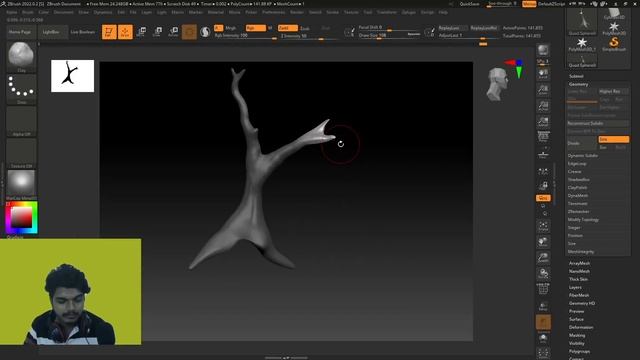Click the Zoom canvas icon

click(543, 90)
